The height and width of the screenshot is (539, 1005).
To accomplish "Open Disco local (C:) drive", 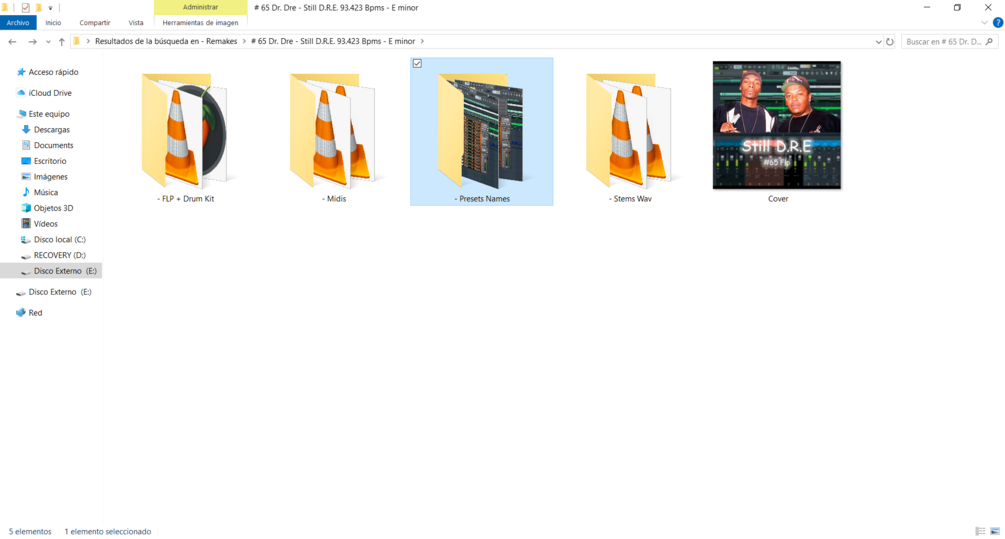I will coord(60,239).
